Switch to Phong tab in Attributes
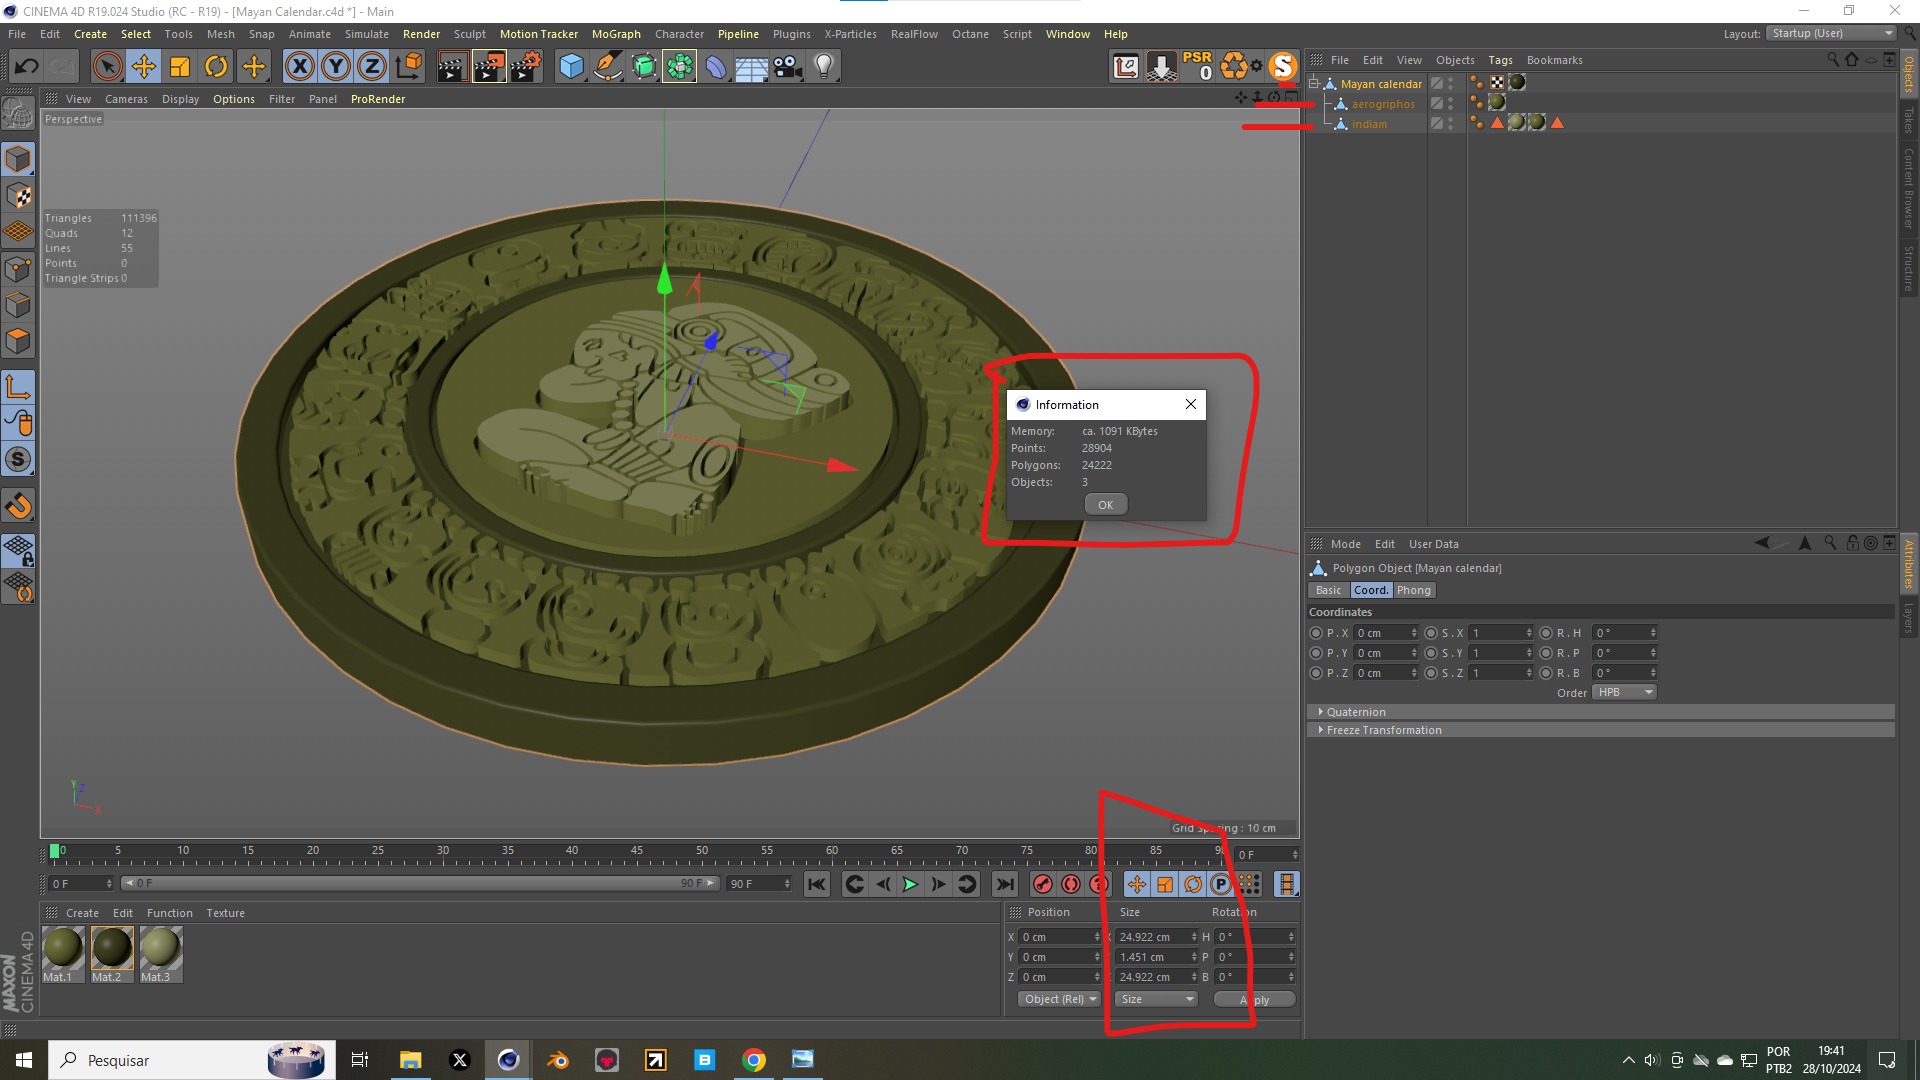This screenshot has width=1920, height=1080. (x=1413, y=590)
